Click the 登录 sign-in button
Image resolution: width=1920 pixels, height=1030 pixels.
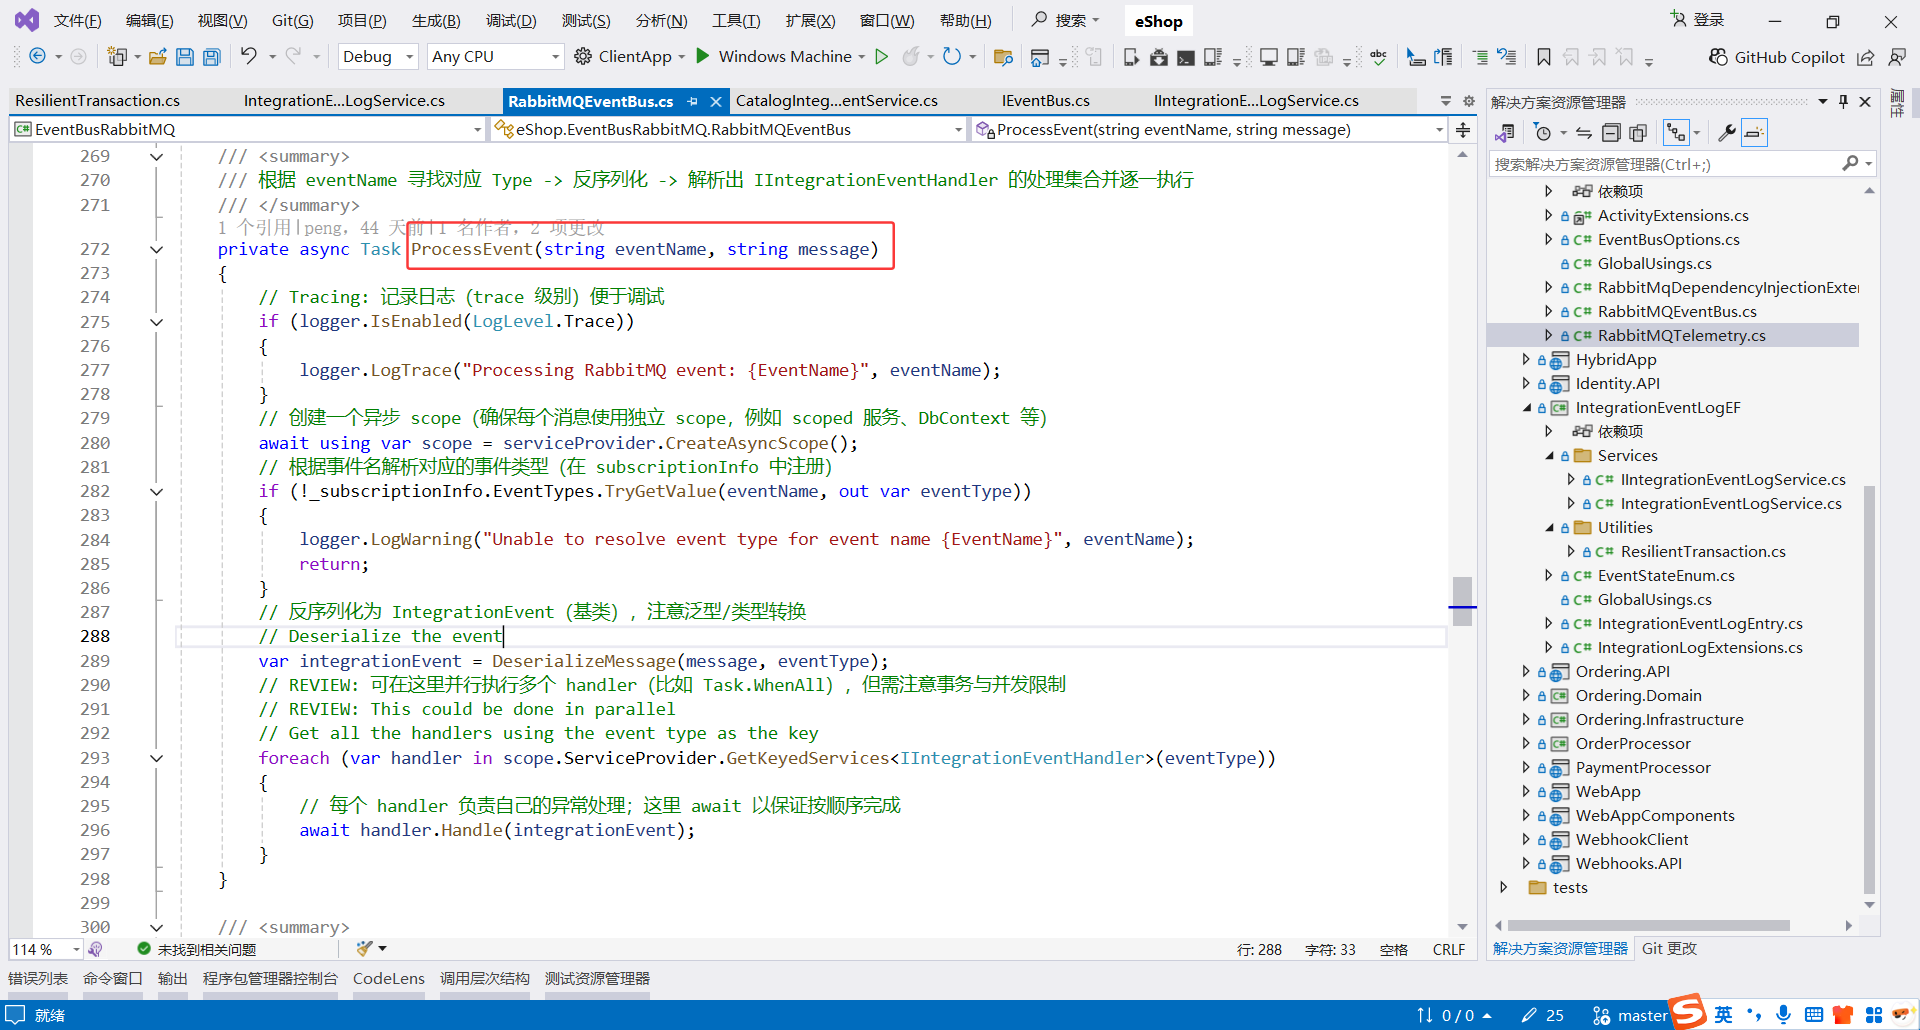(x=1706, y=19)
